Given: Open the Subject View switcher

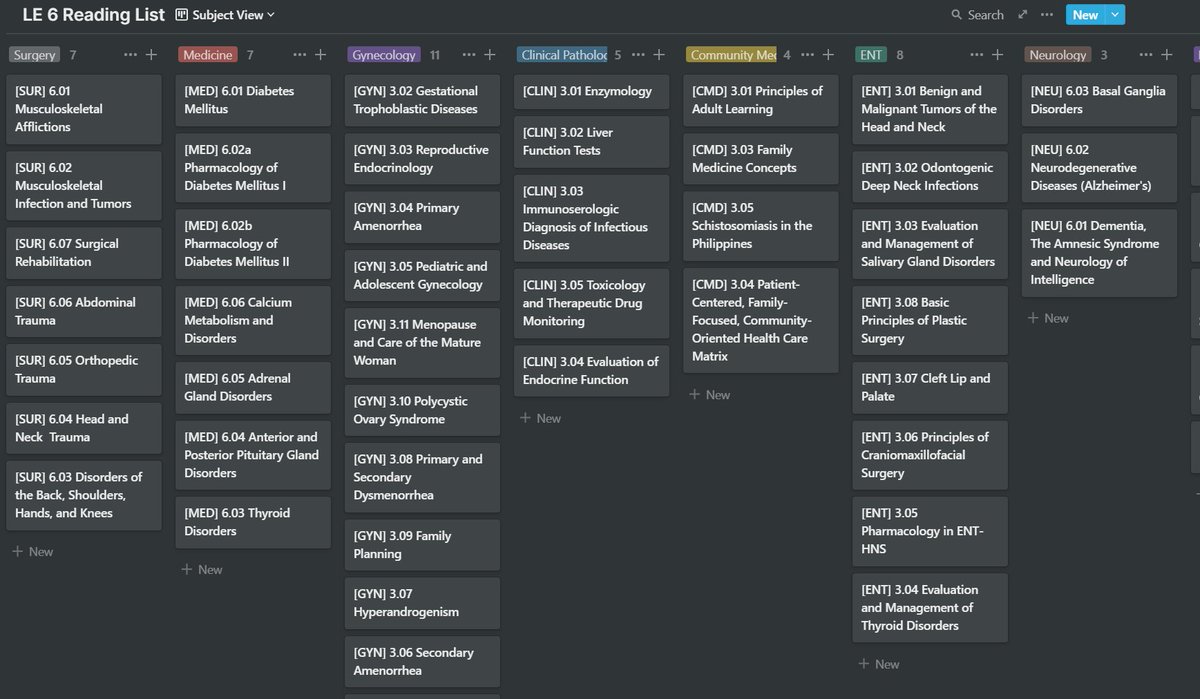Looking at the screenshot, I should [225, 15].
